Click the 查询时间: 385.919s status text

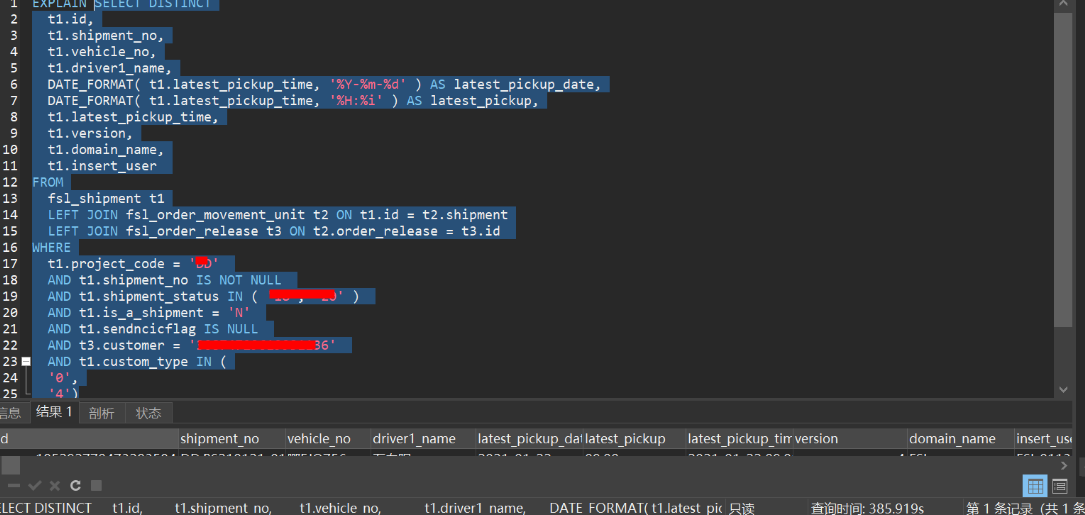pyautogui.click(x=867, y=508)
